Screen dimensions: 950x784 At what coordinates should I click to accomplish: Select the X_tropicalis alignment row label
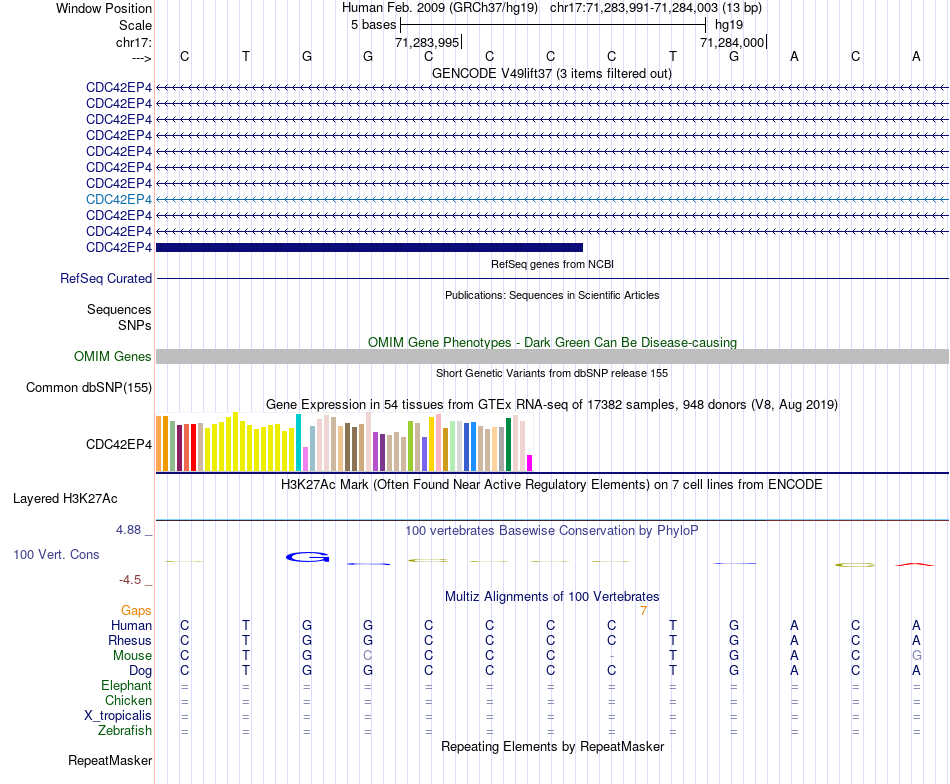click(x=118, y=716)
